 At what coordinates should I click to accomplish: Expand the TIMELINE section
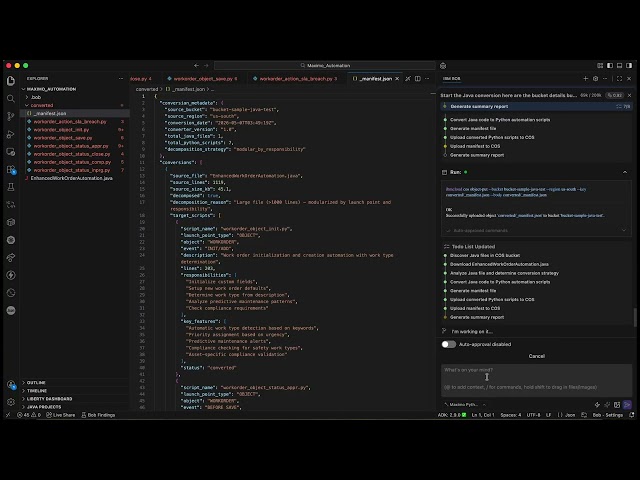(x=37, y=391)
